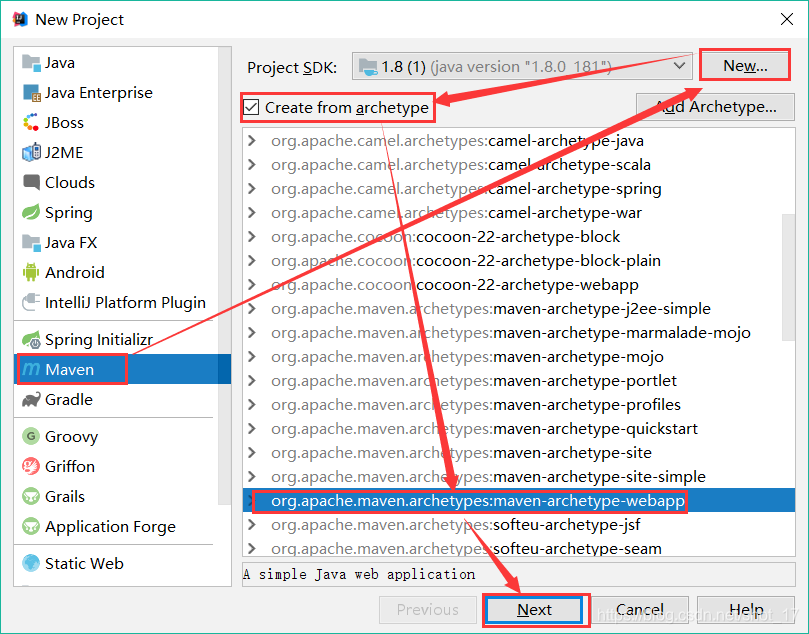Click the Groovy G icon
This screenshot has height=634, width=809.
(31, 436)
